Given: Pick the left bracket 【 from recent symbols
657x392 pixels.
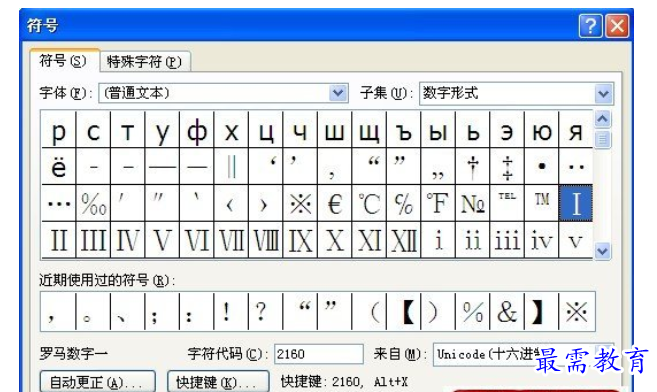Looking at the screenshot, I should click(404, 312).
